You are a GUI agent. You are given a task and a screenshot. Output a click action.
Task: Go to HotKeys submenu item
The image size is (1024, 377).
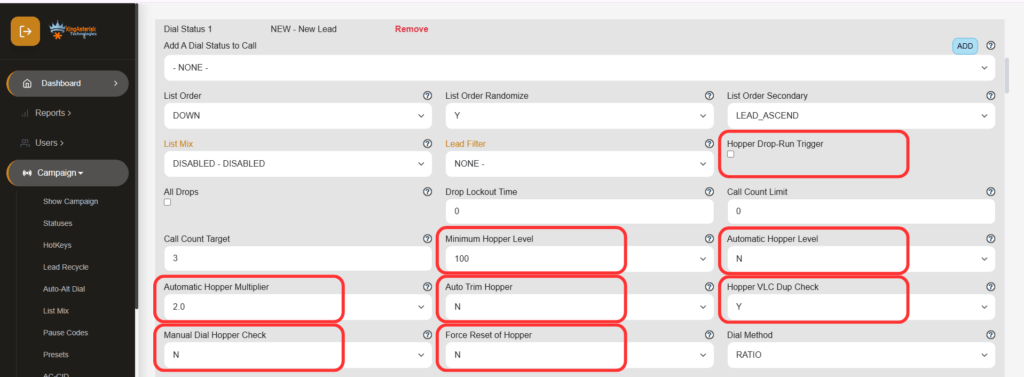tap(57, 245)
